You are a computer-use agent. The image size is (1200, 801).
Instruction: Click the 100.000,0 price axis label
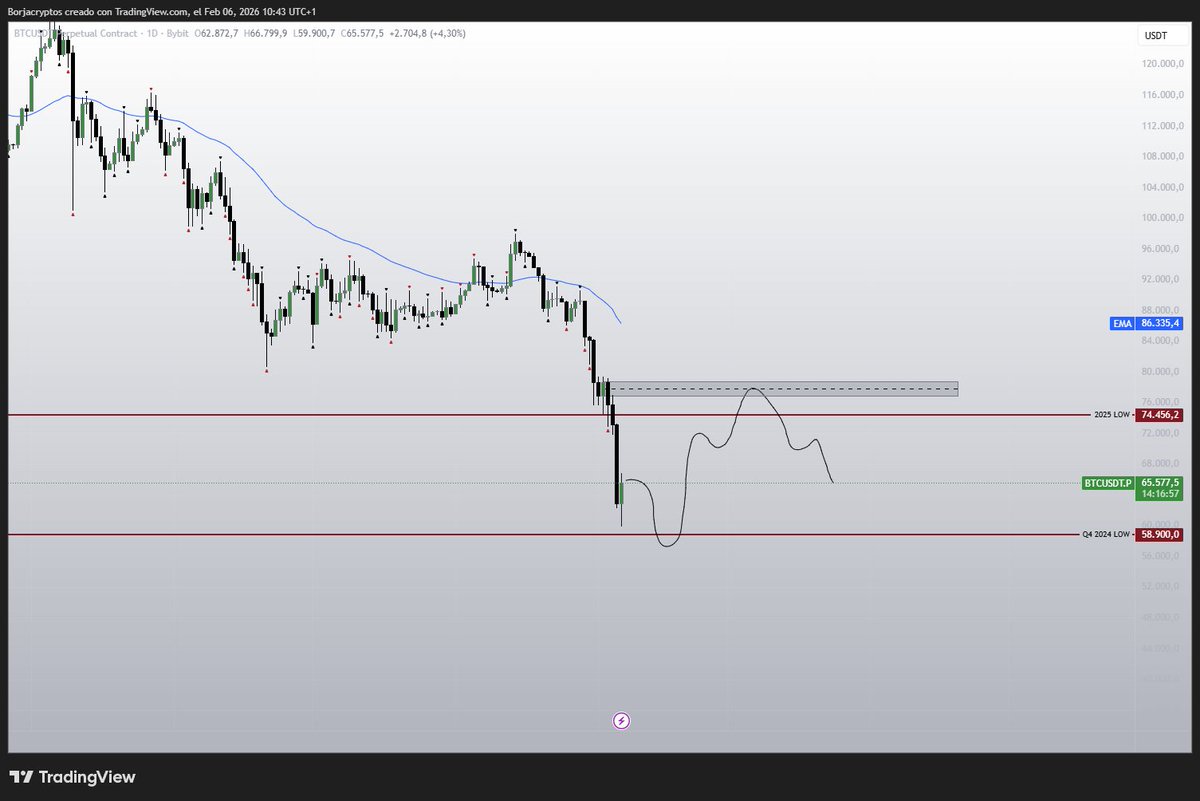coord(1162,218)
